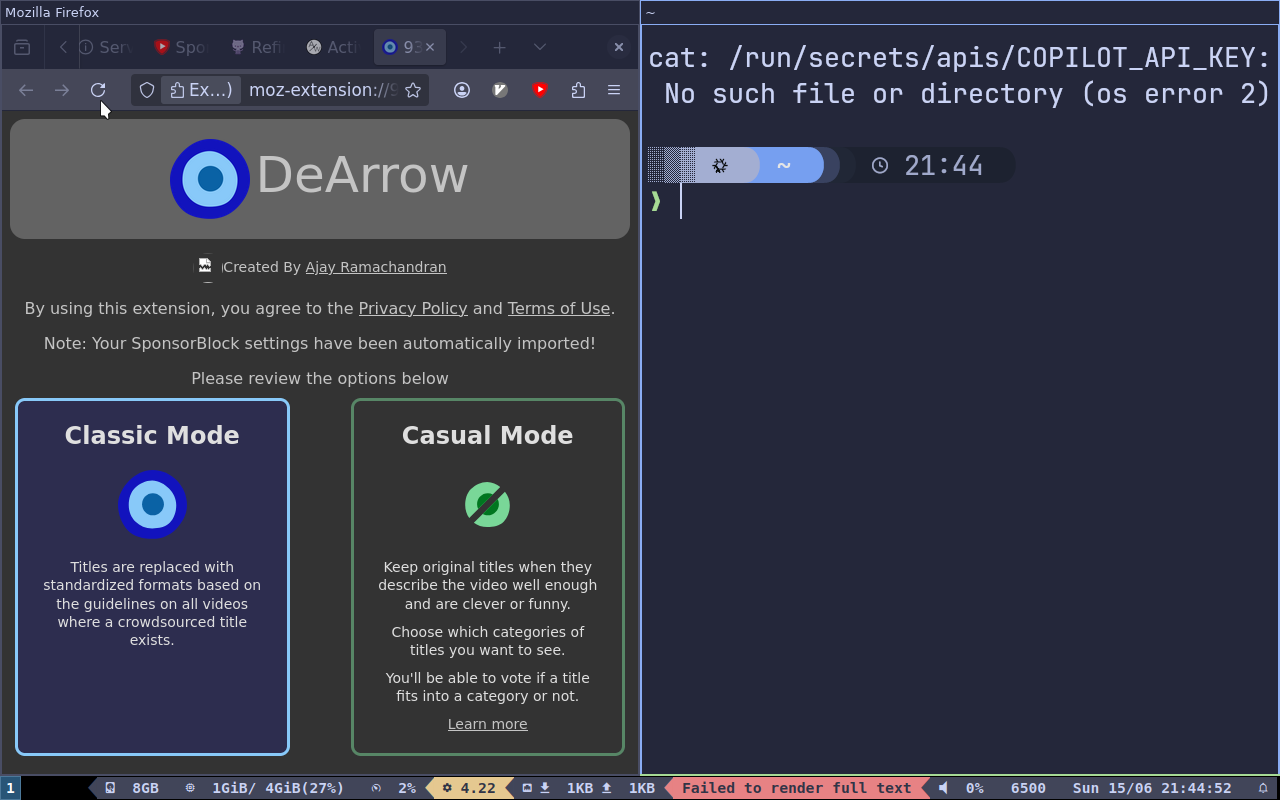Open notifications with the bell icon

tap(1263, 788)
